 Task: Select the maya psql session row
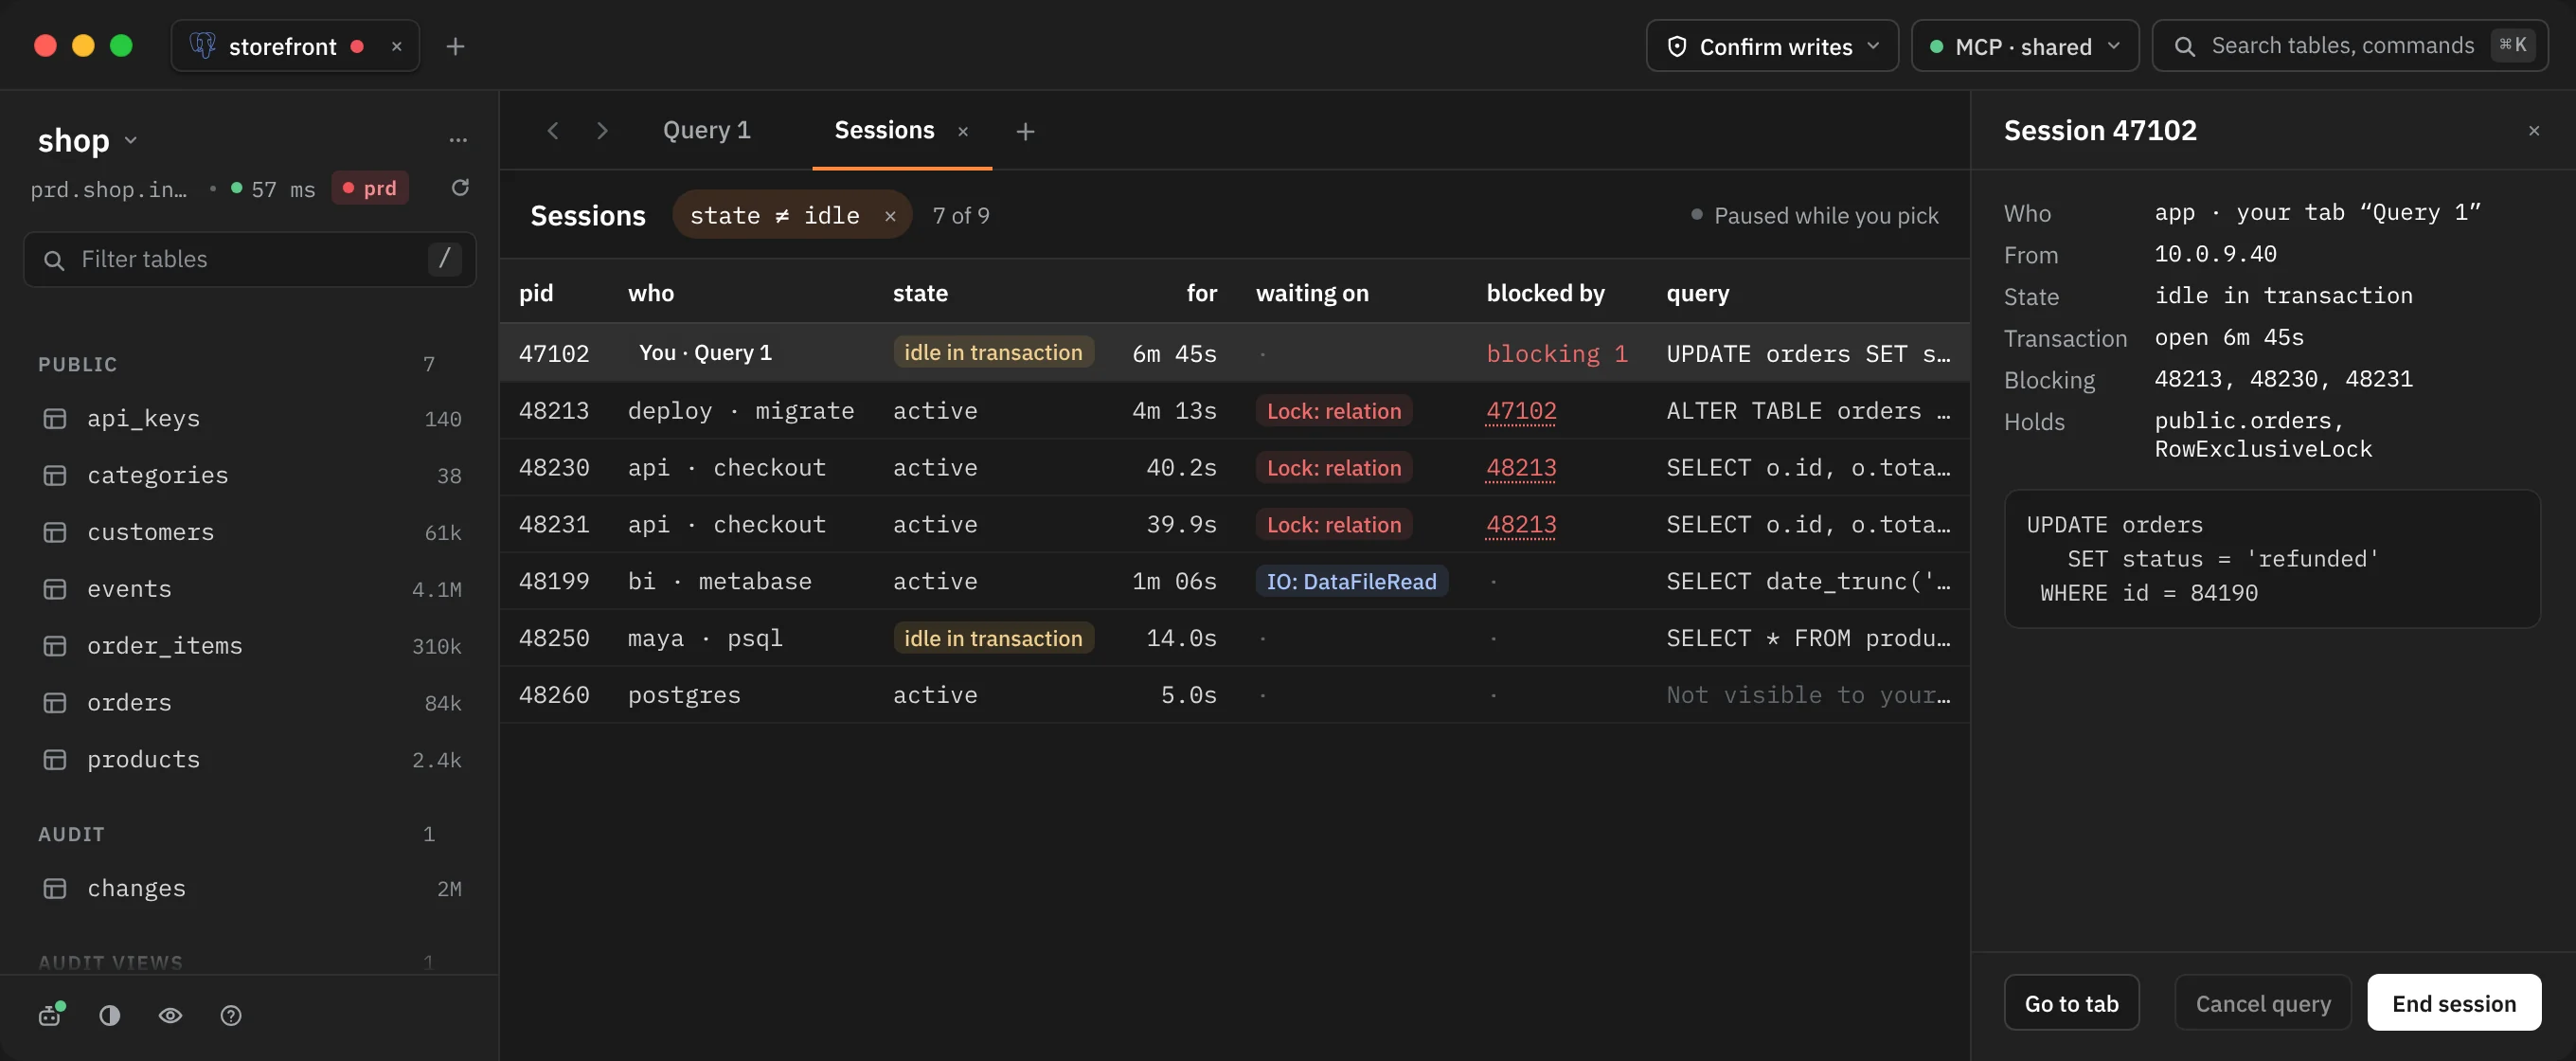click(1234, 639)
